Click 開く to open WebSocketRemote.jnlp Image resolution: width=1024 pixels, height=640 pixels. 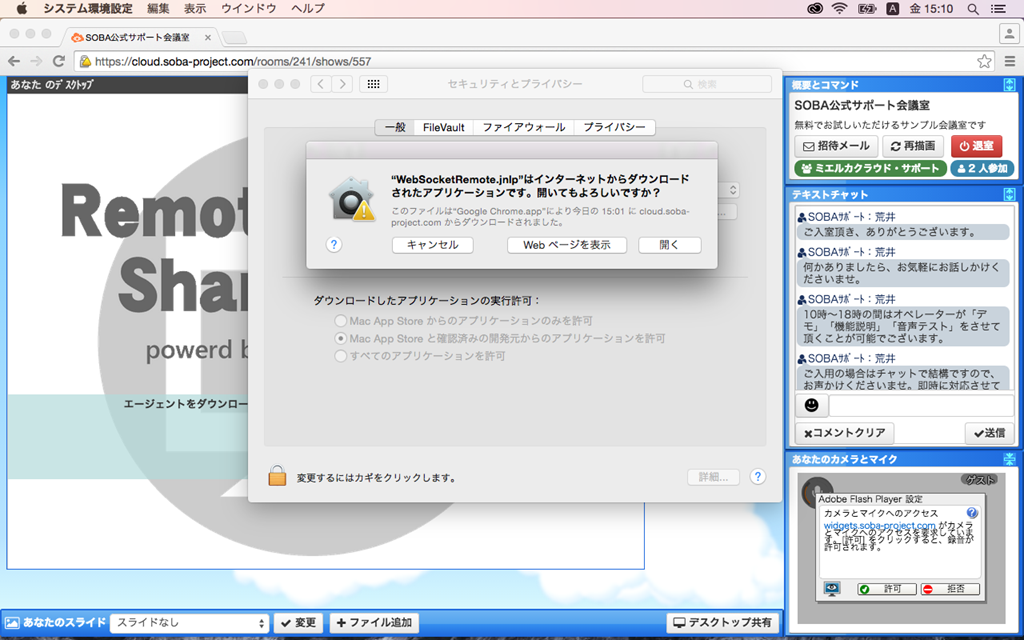pos(669,245)
